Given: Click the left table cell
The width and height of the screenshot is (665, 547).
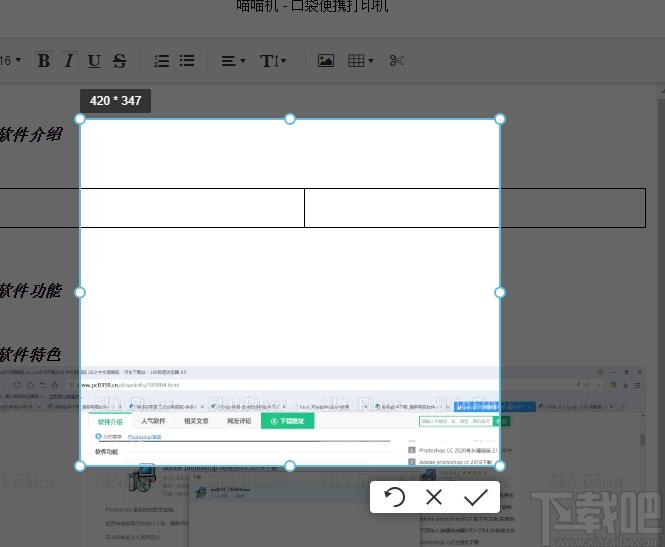Looking at the screenshot, I should [x=152, y=208].
